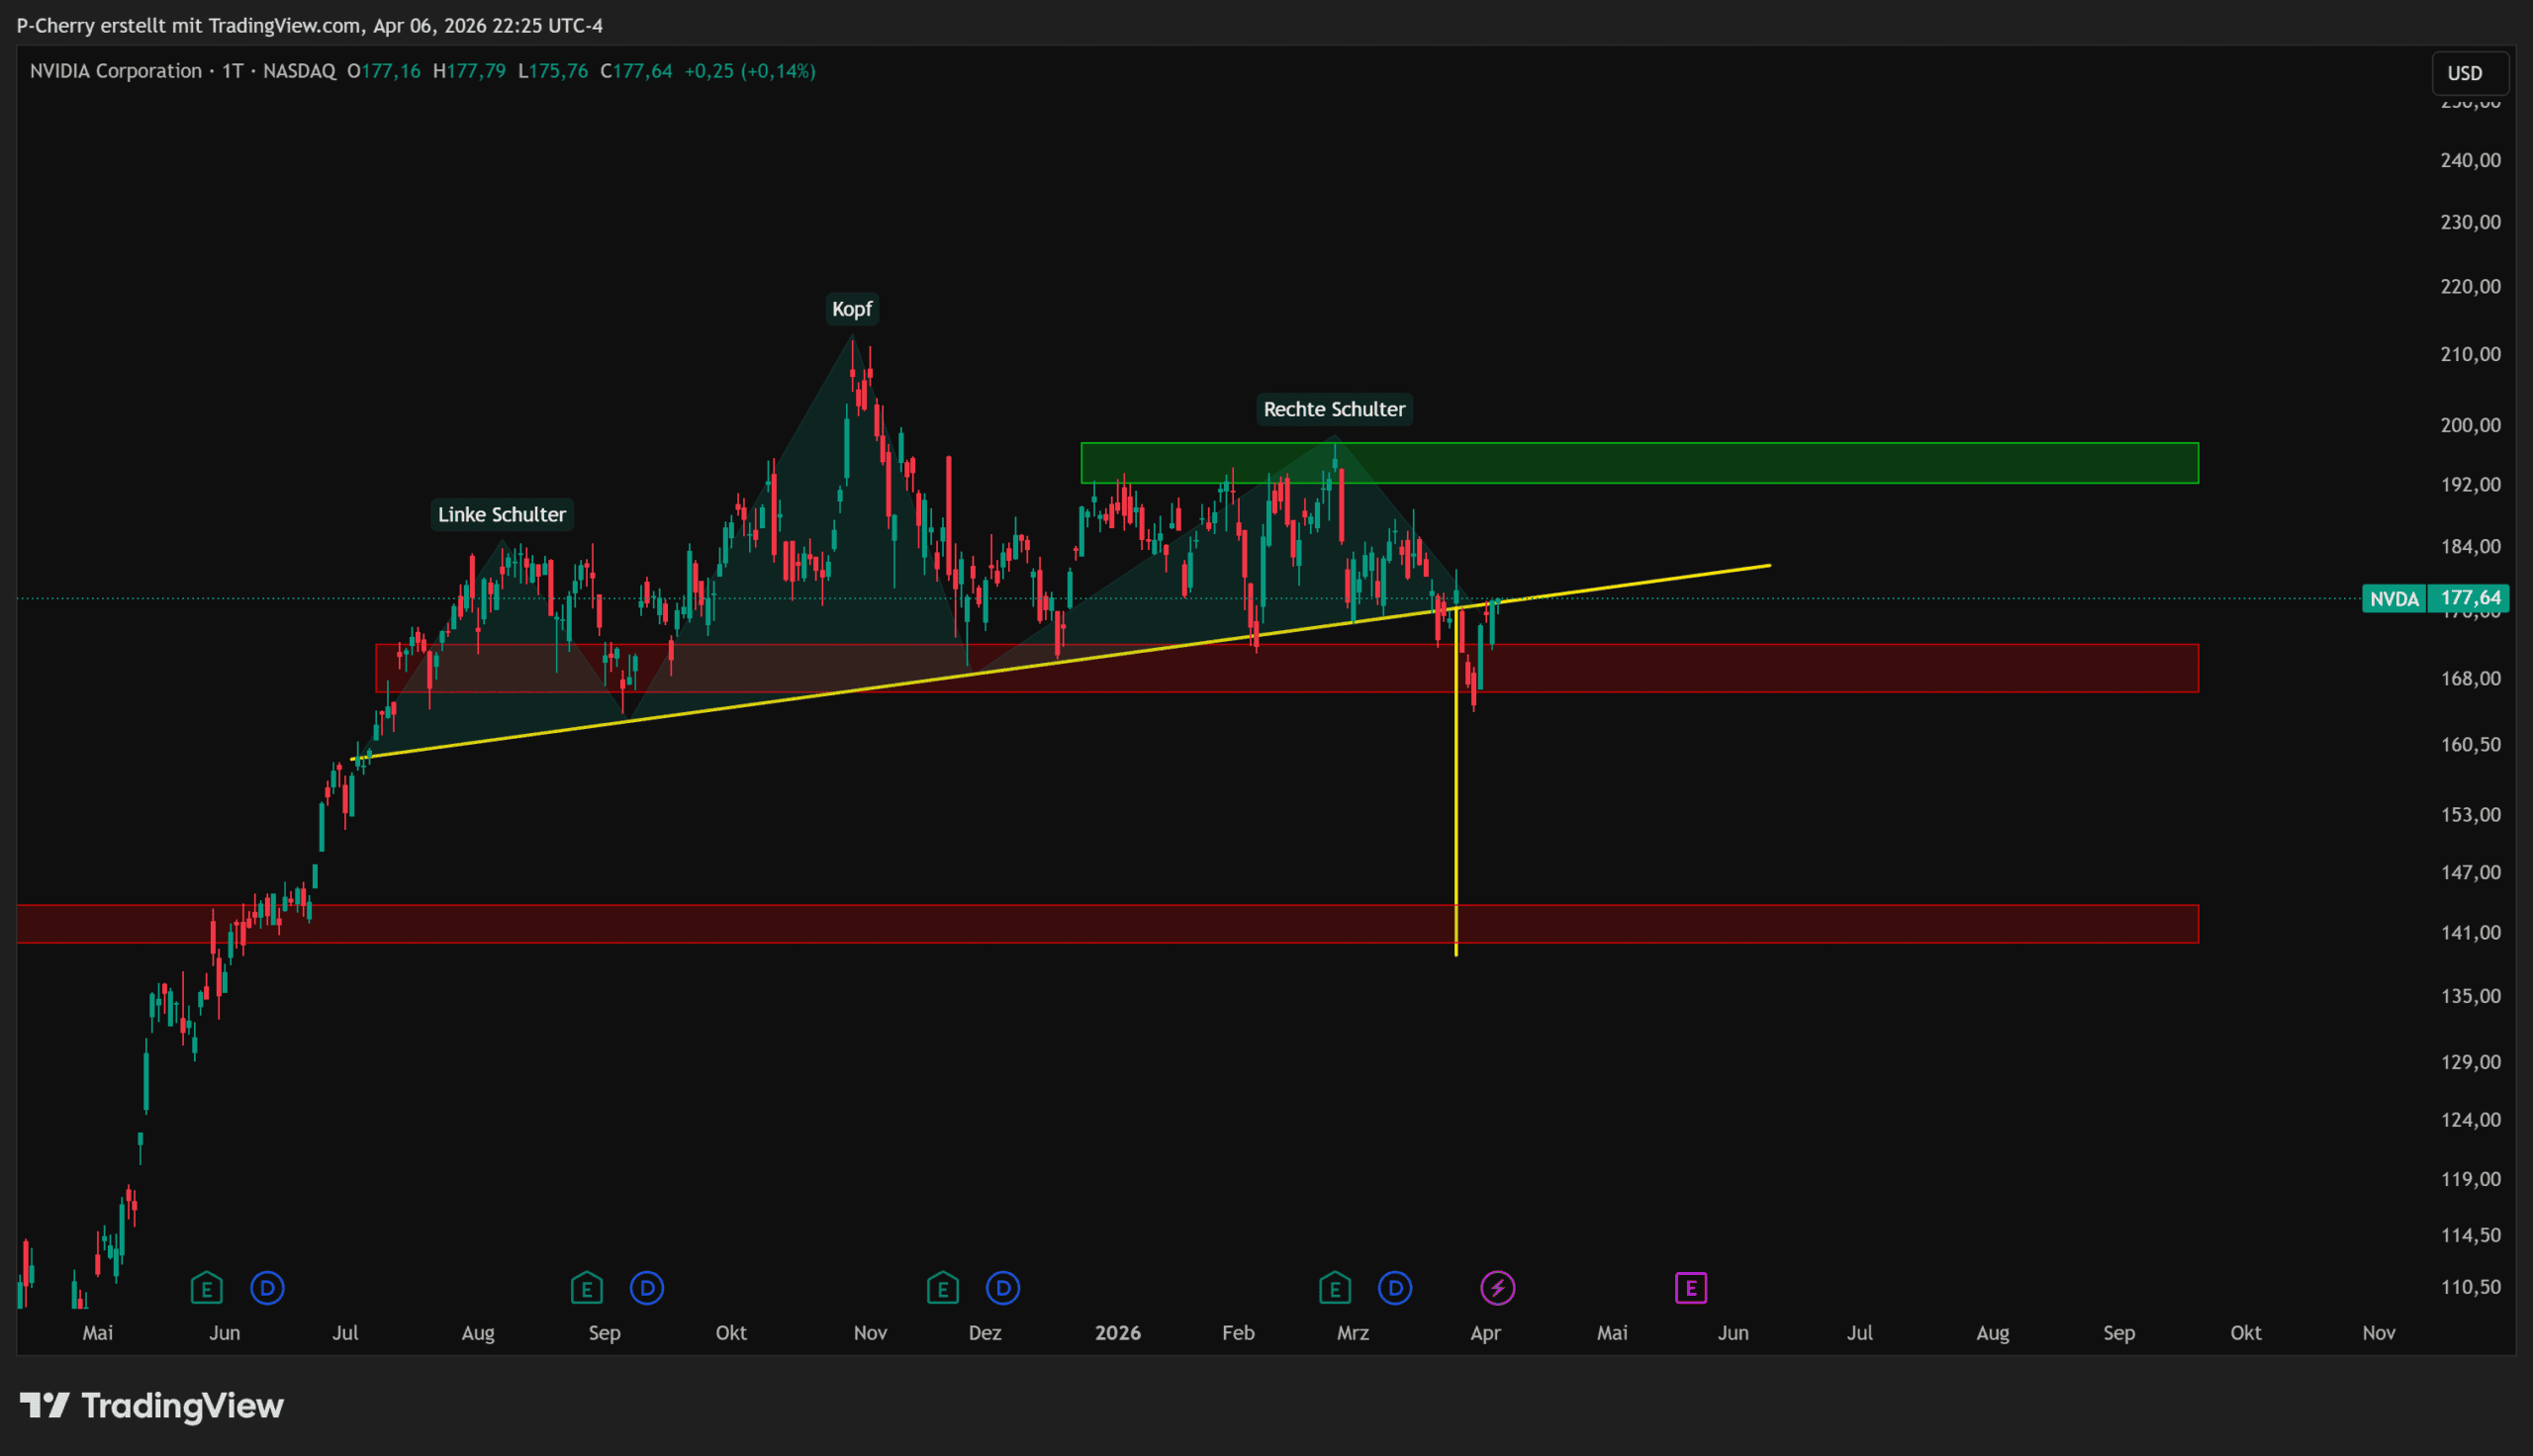The image size is (2533, 1456).
Task: Select the Rechte Schulter label
Action: pos(1333,409)
